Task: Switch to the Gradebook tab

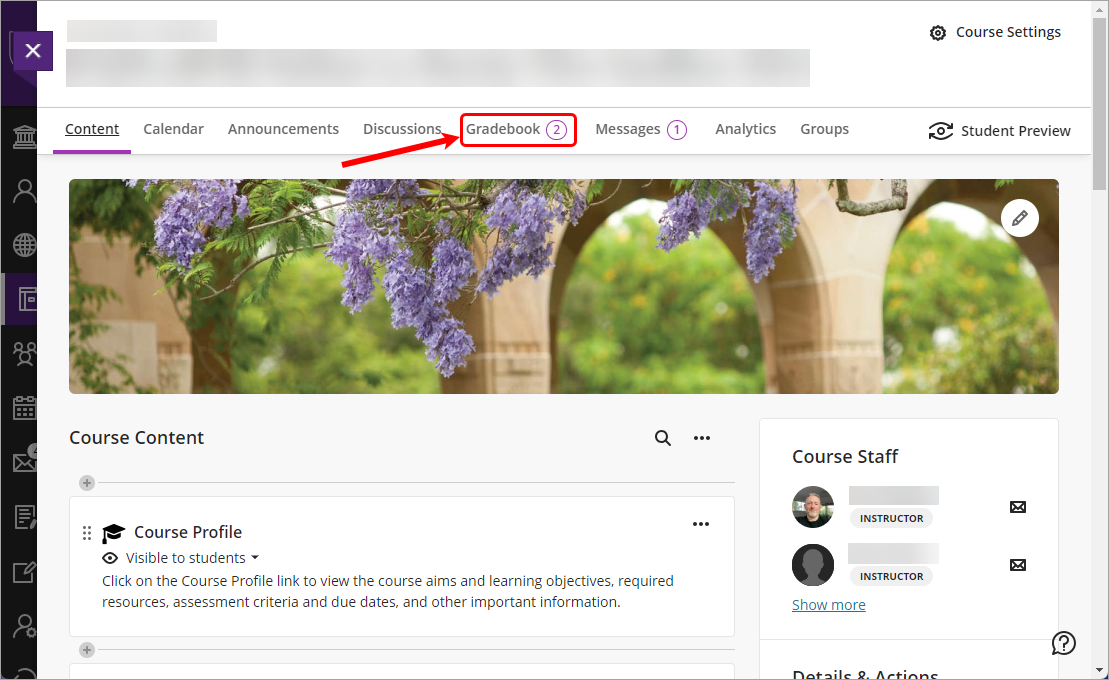Action: pyautogui.click(x=517, y=130)
